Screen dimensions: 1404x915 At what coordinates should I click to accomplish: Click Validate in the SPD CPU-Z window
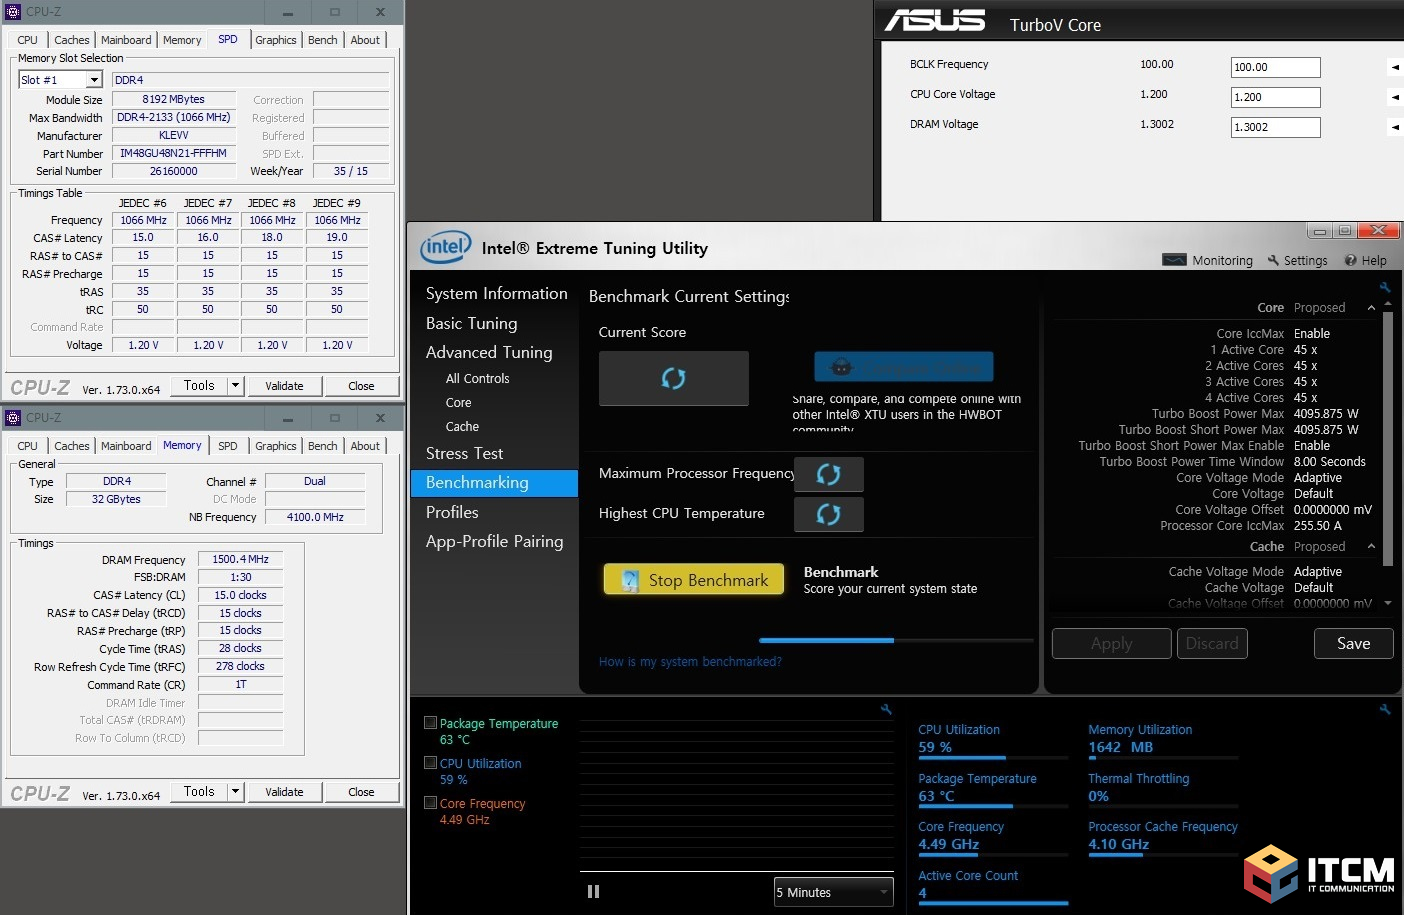[284, 386]
